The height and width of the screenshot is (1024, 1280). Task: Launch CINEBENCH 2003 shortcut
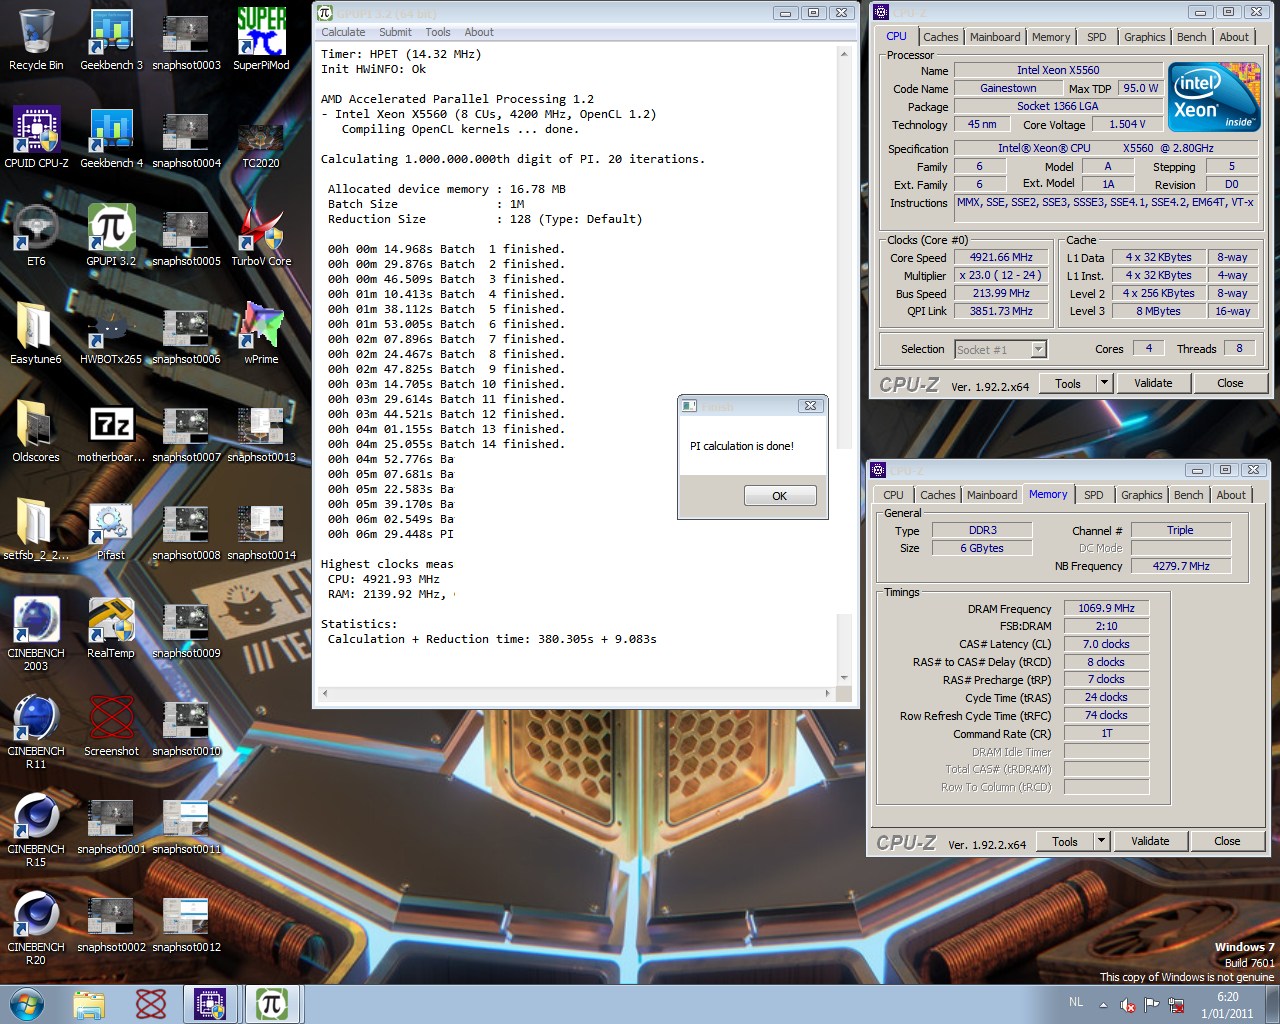pyautogui.click(x=36, y=634)
